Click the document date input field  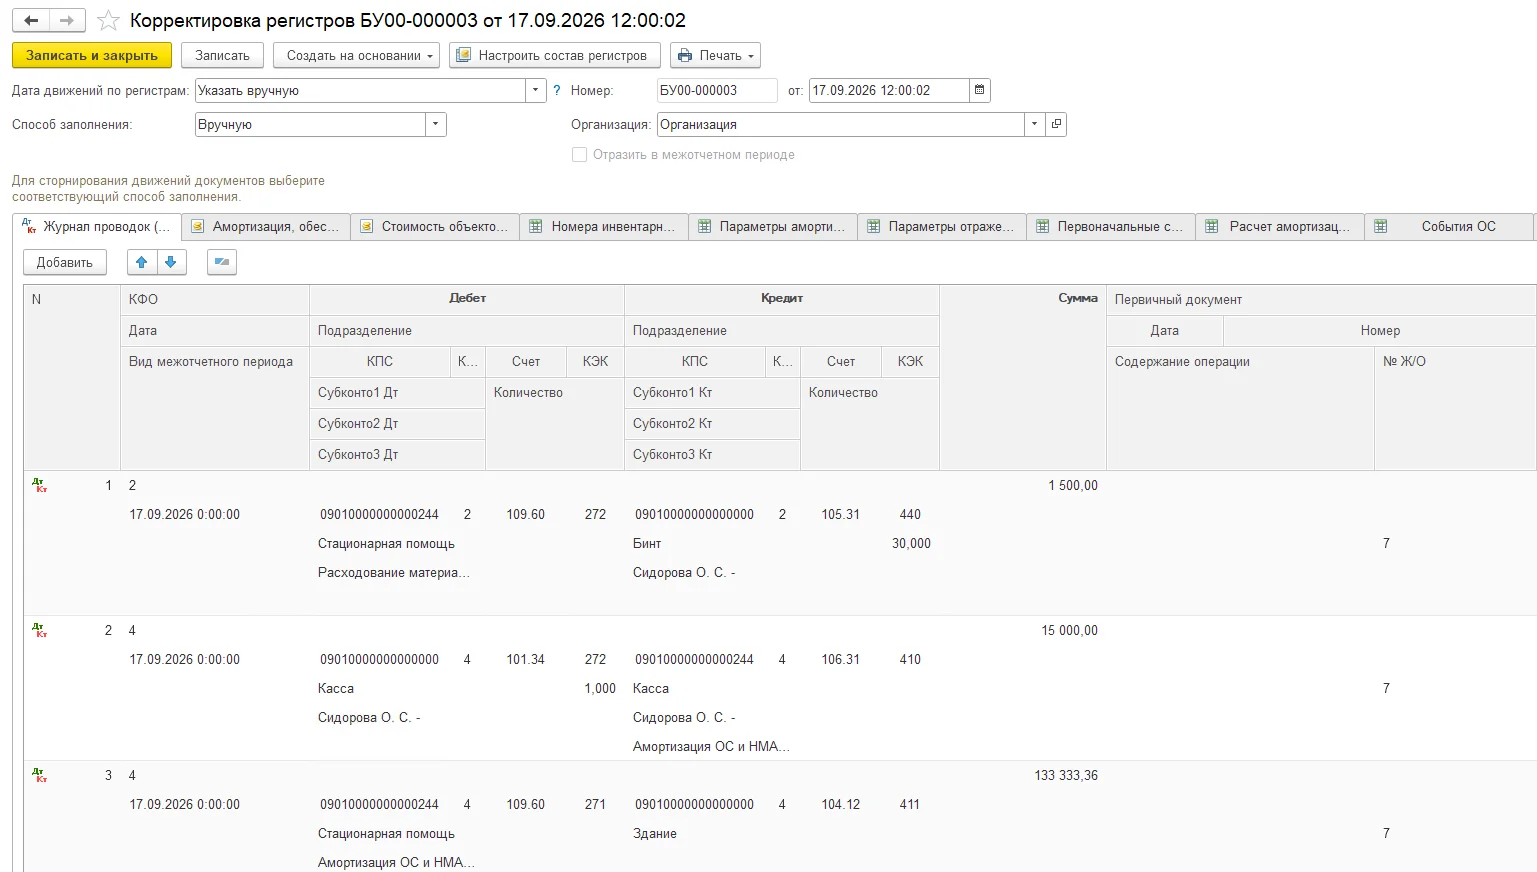pos(889,90)
